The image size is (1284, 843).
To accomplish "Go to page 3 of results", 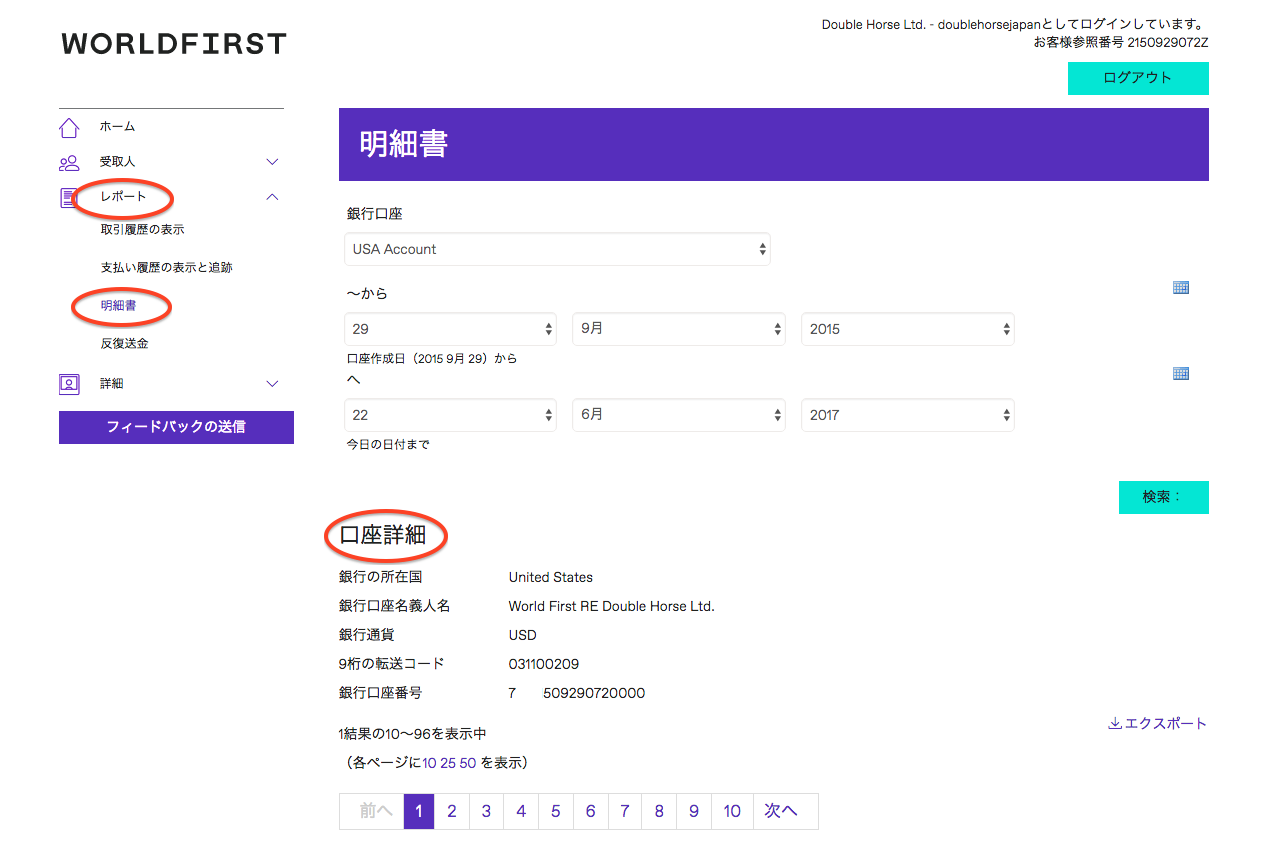I will [x=486, y=811].
